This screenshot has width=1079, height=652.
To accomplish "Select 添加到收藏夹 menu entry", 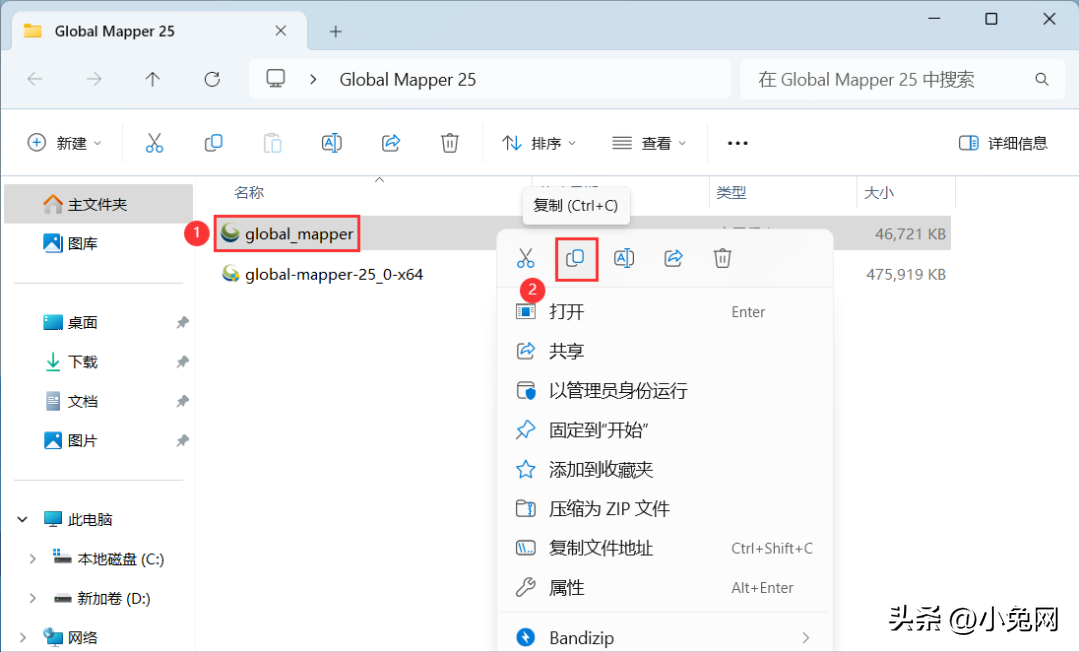I will coord(665,470).
